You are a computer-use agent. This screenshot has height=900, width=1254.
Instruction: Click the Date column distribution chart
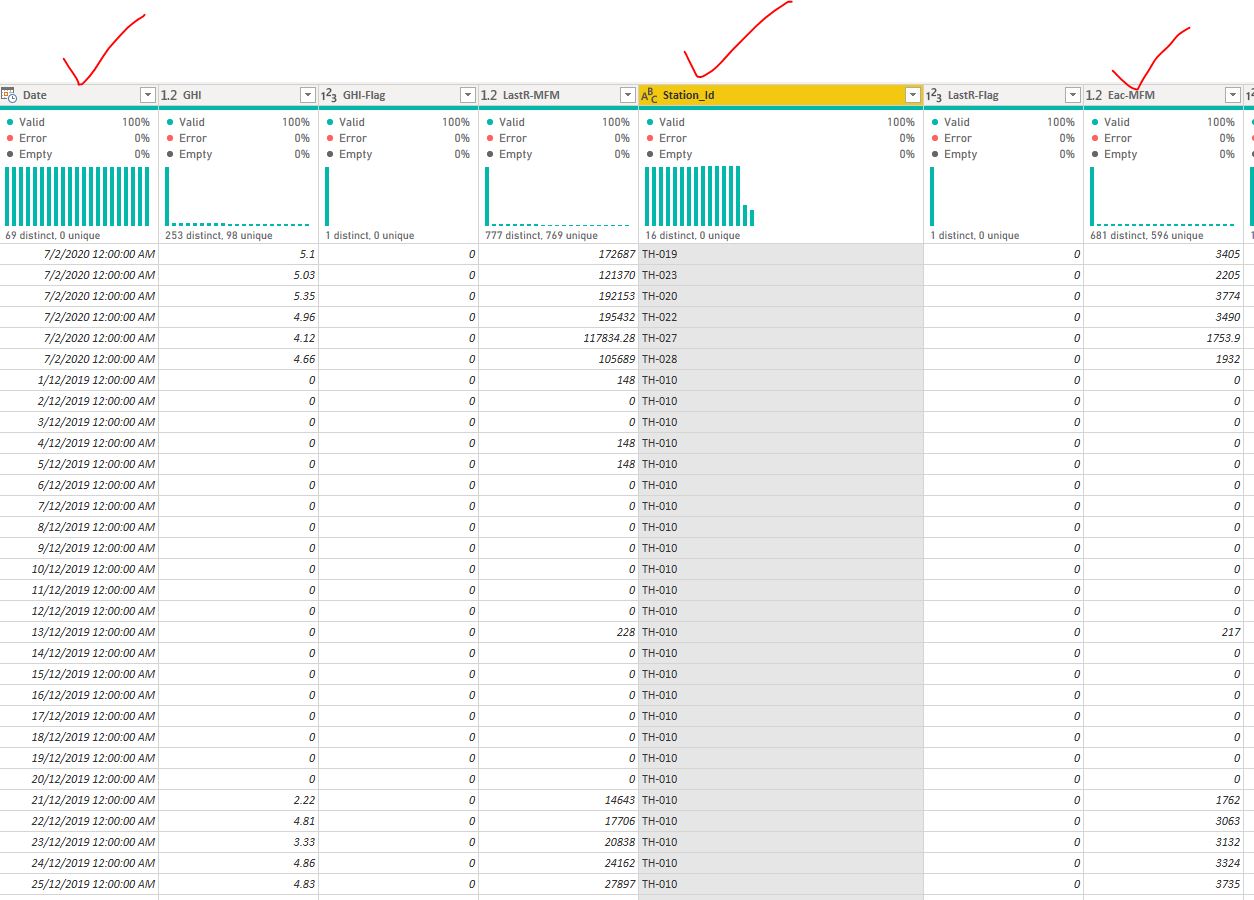click(77, 197)
